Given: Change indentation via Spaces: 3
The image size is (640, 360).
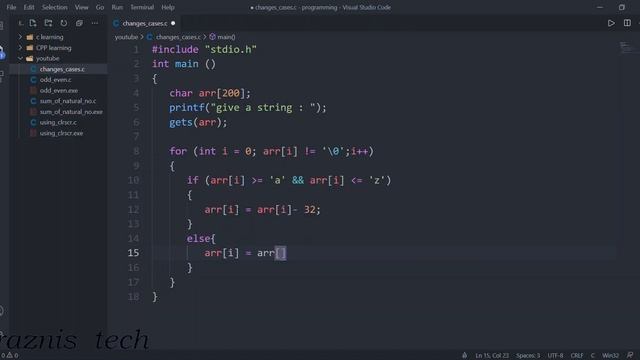Looking at the screenshot, I should (x=528, y=356).
